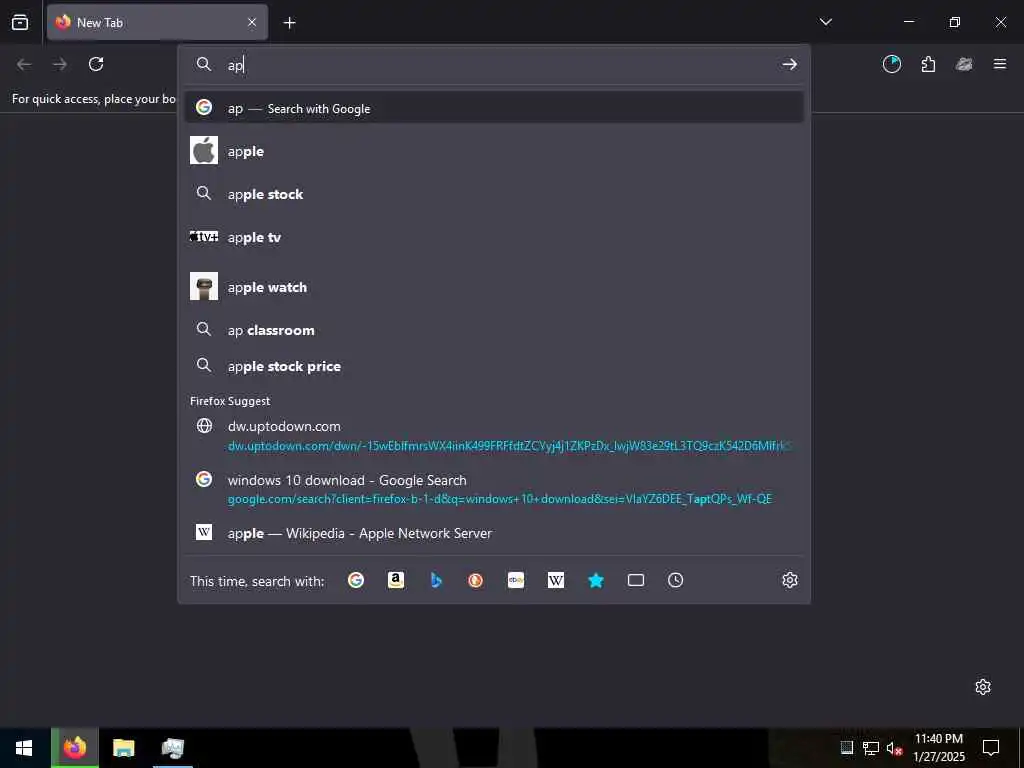Click the taskbar app next to File Explorer
The width and height of the screenshot is (1024, 768).
[x=172, y=748]
